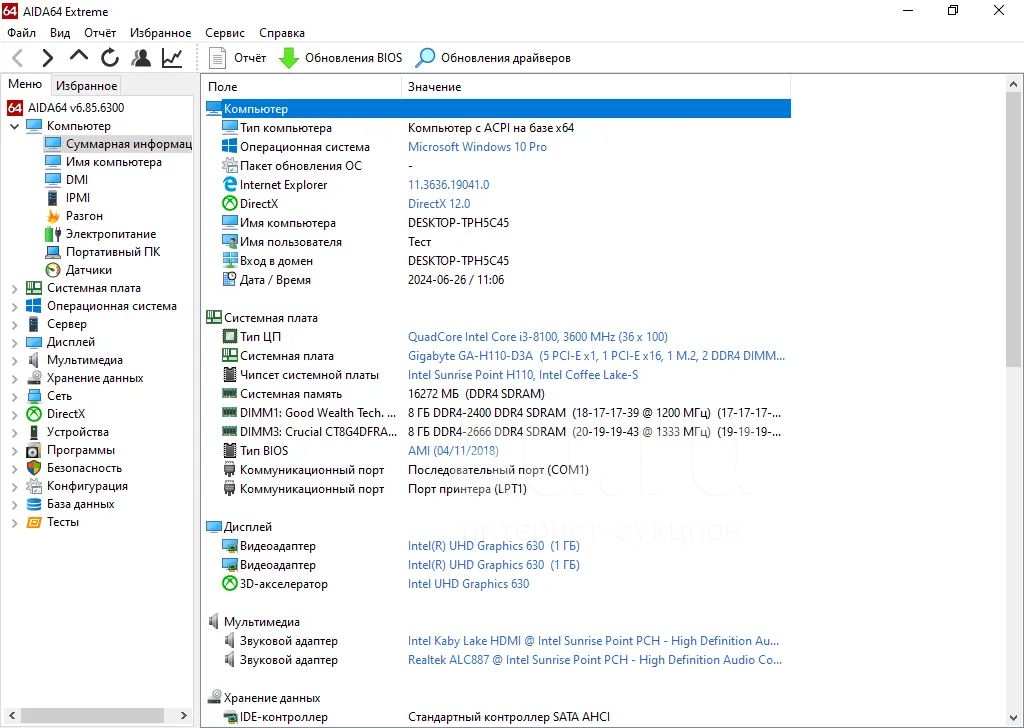This screenshot has width=1024, height=728.
Task: Click the flame icon beside Разгон
Action: tap(53, 215)
